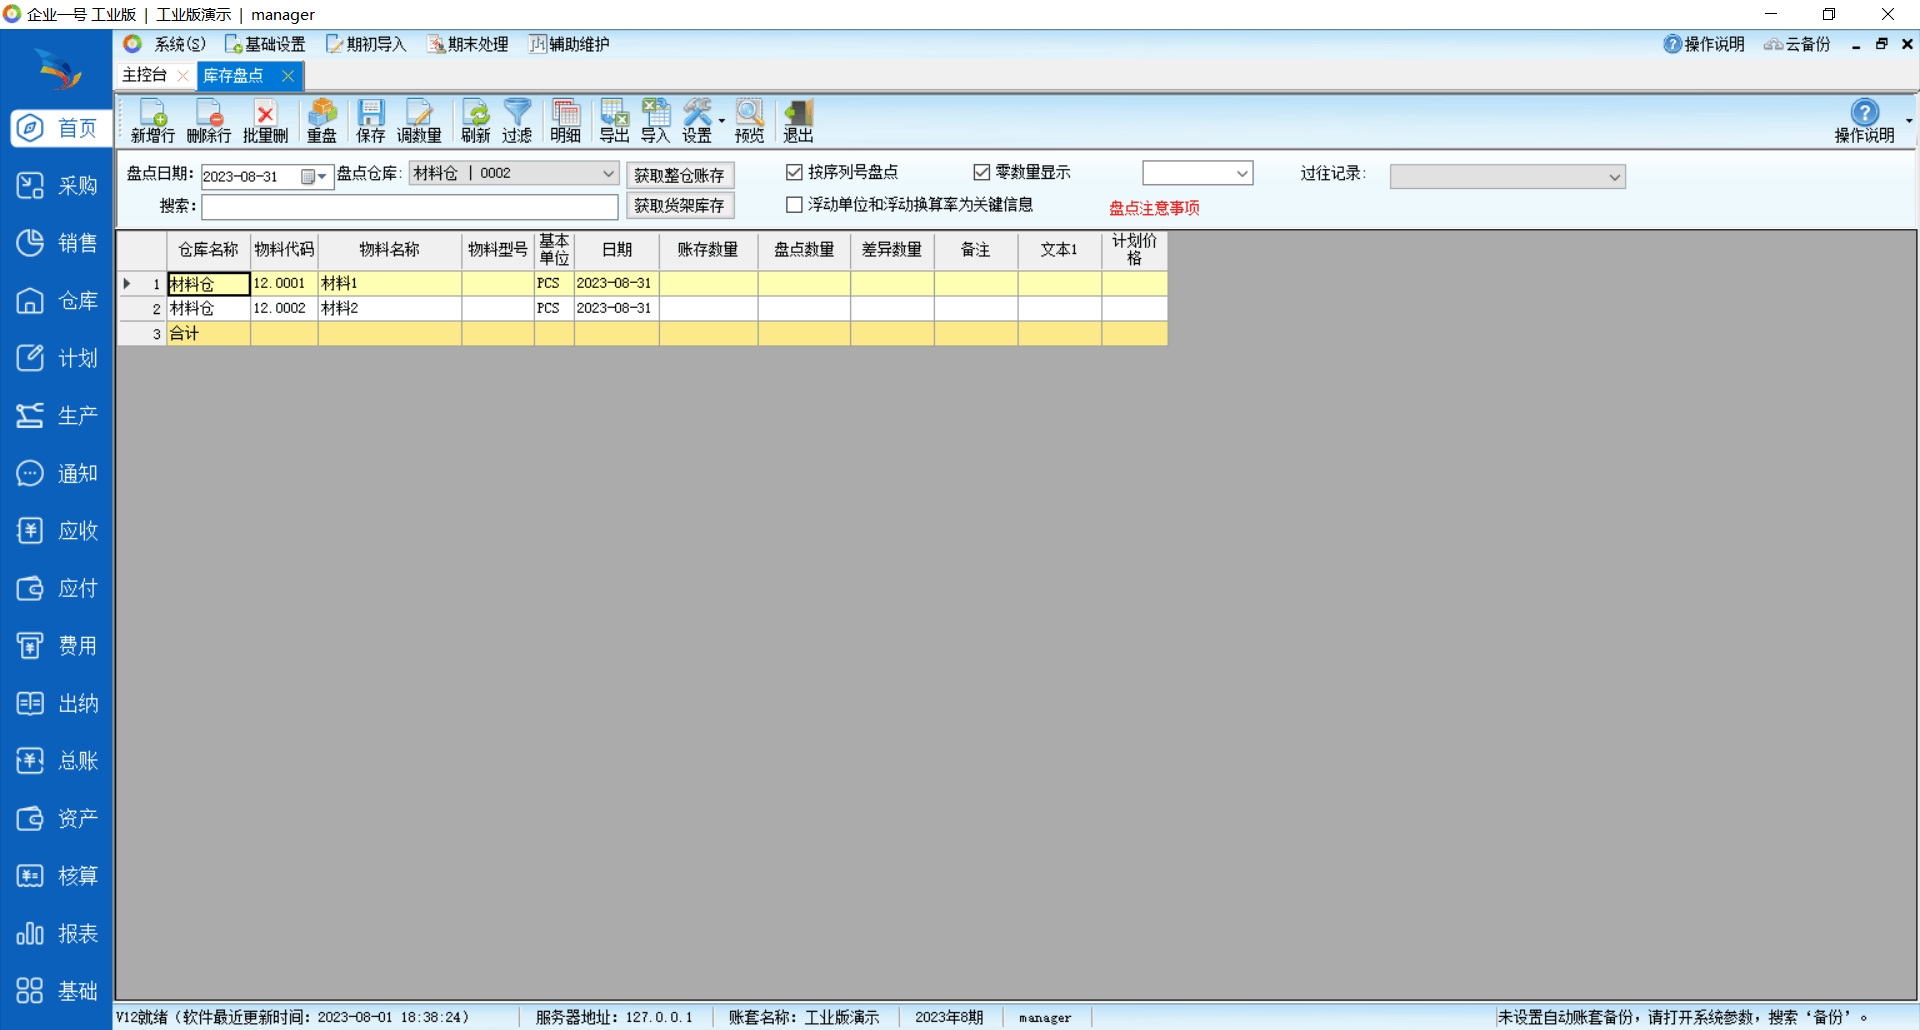Toggle the 零数量显示 checkbox
The height and width of the screenshot is (1030, 1920).
(x=982, y=173)
